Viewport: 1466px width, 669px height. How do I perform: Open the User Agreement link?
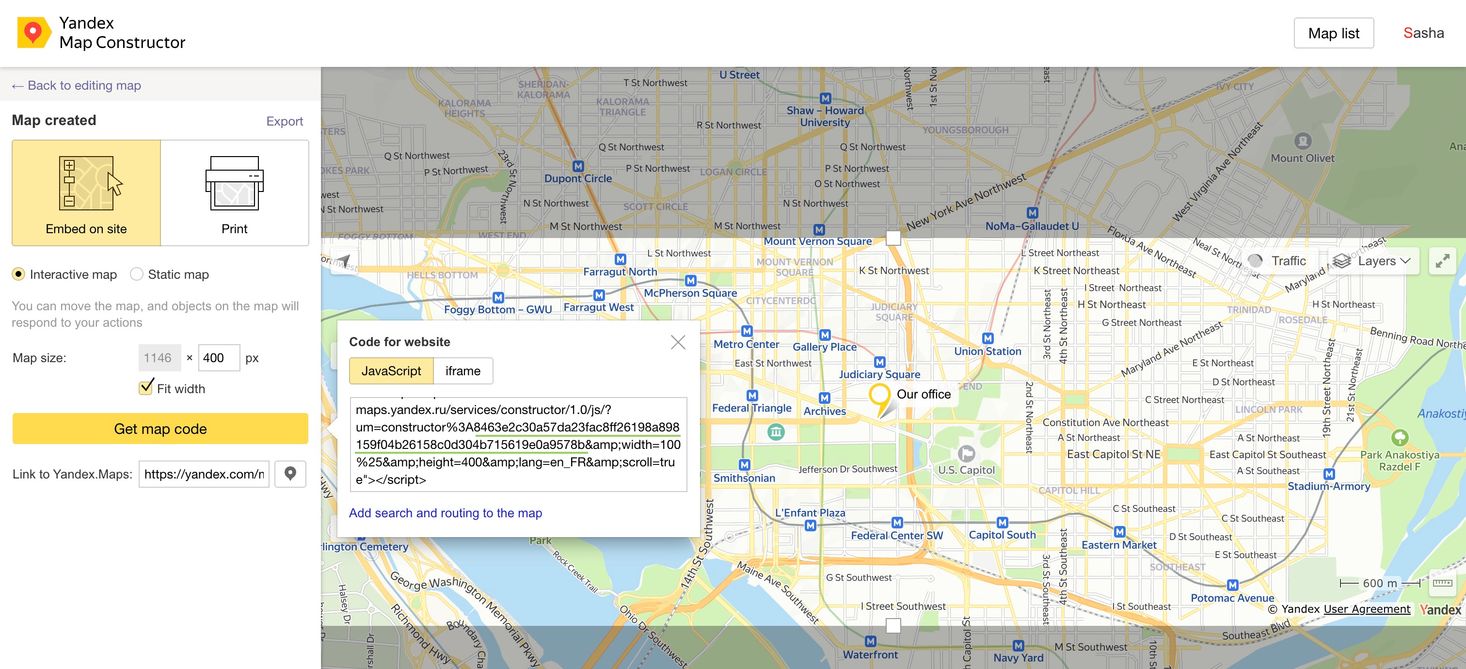[x=1367, y=609]
